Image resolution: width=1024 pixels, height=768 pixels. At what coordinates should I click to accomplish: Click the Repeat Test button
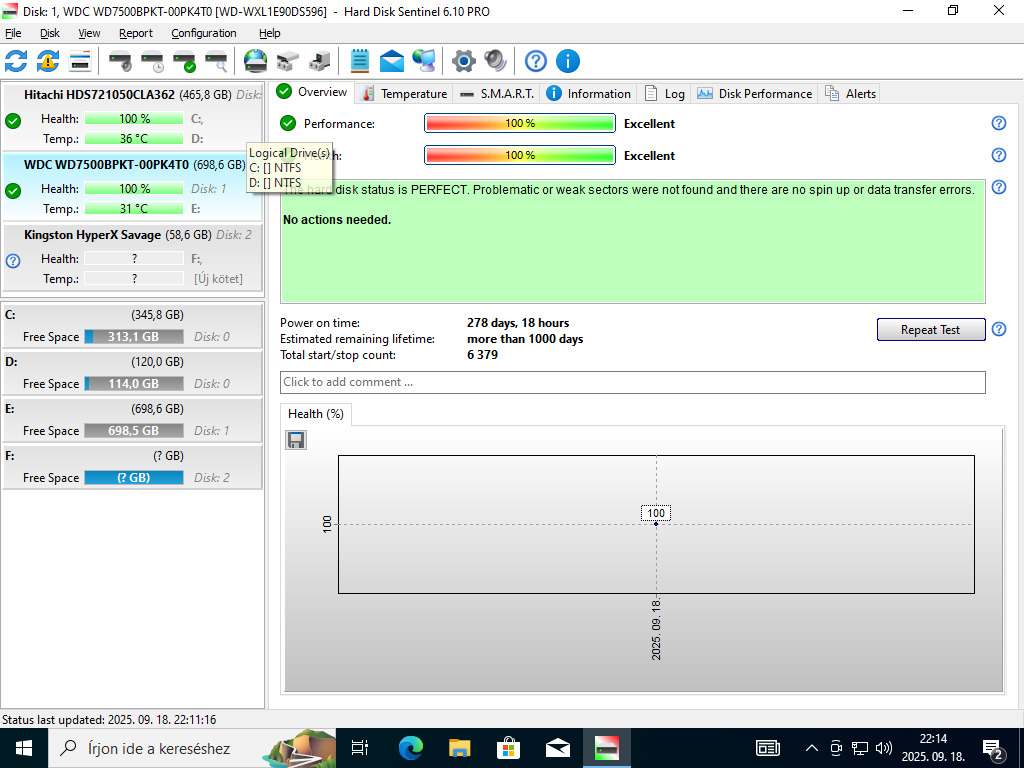coord(931,330)
